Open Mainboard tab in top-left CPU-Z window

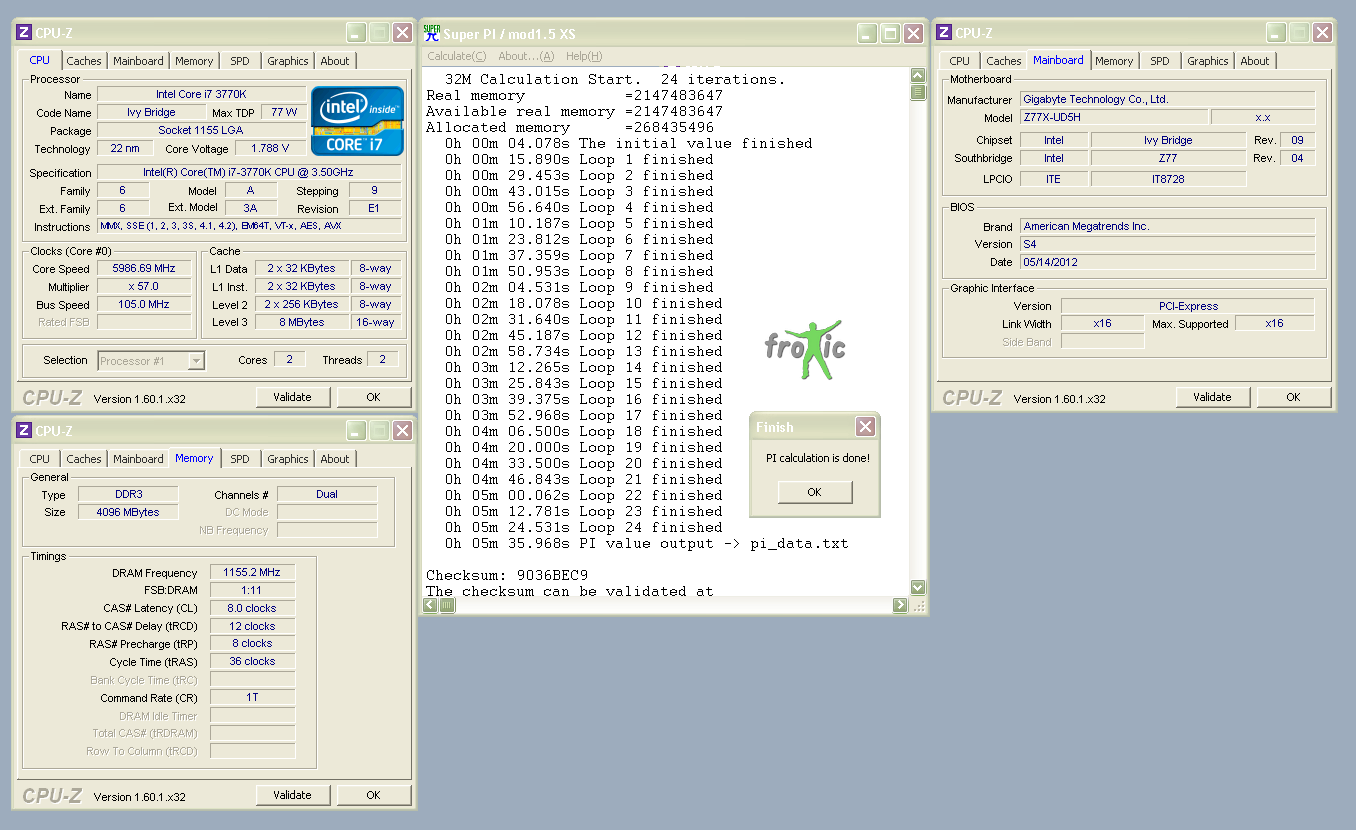click(x=138, y=61)
